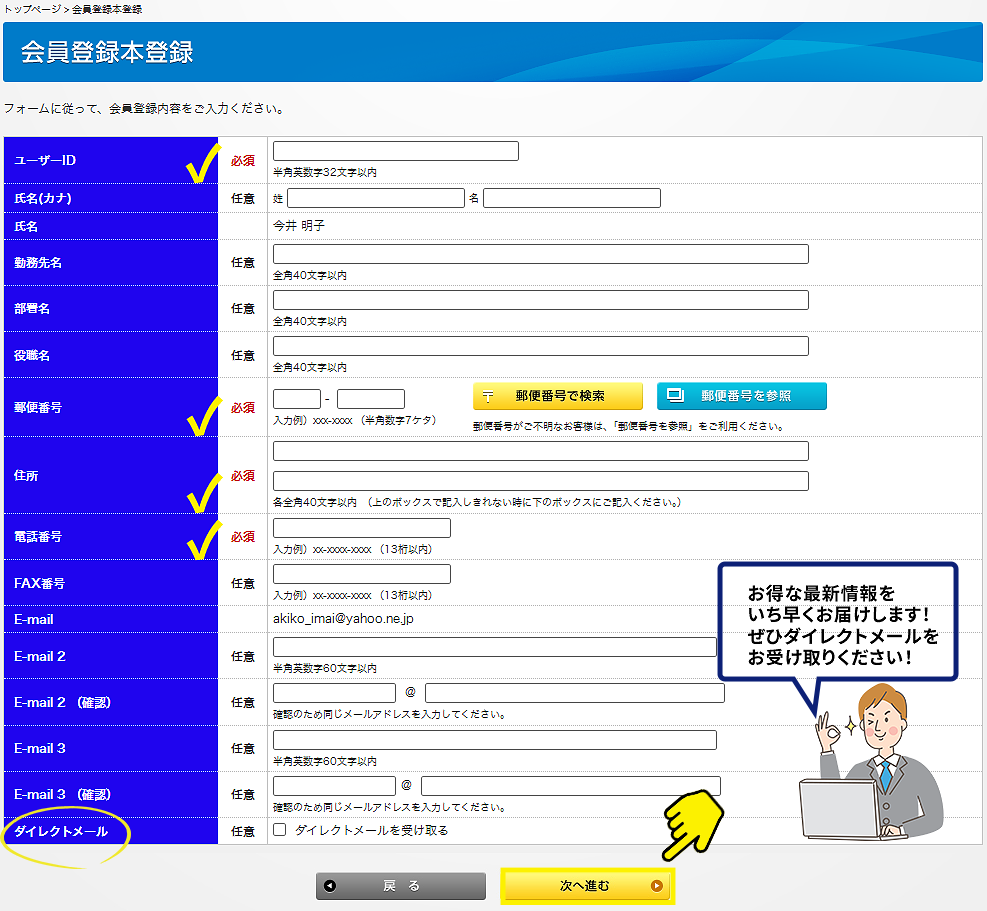This screenshot has width=987, height=911.
Task: Click the E-mail 2 (確認) domain field after @
Action: tap(574, 693)
